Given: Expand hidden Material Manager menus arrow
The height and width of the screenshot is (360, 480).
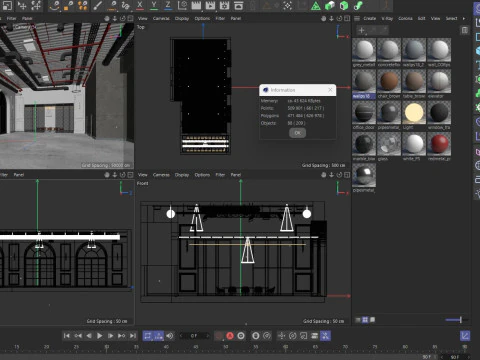Looking at the screenshot, I should click(x=464, y=18).
